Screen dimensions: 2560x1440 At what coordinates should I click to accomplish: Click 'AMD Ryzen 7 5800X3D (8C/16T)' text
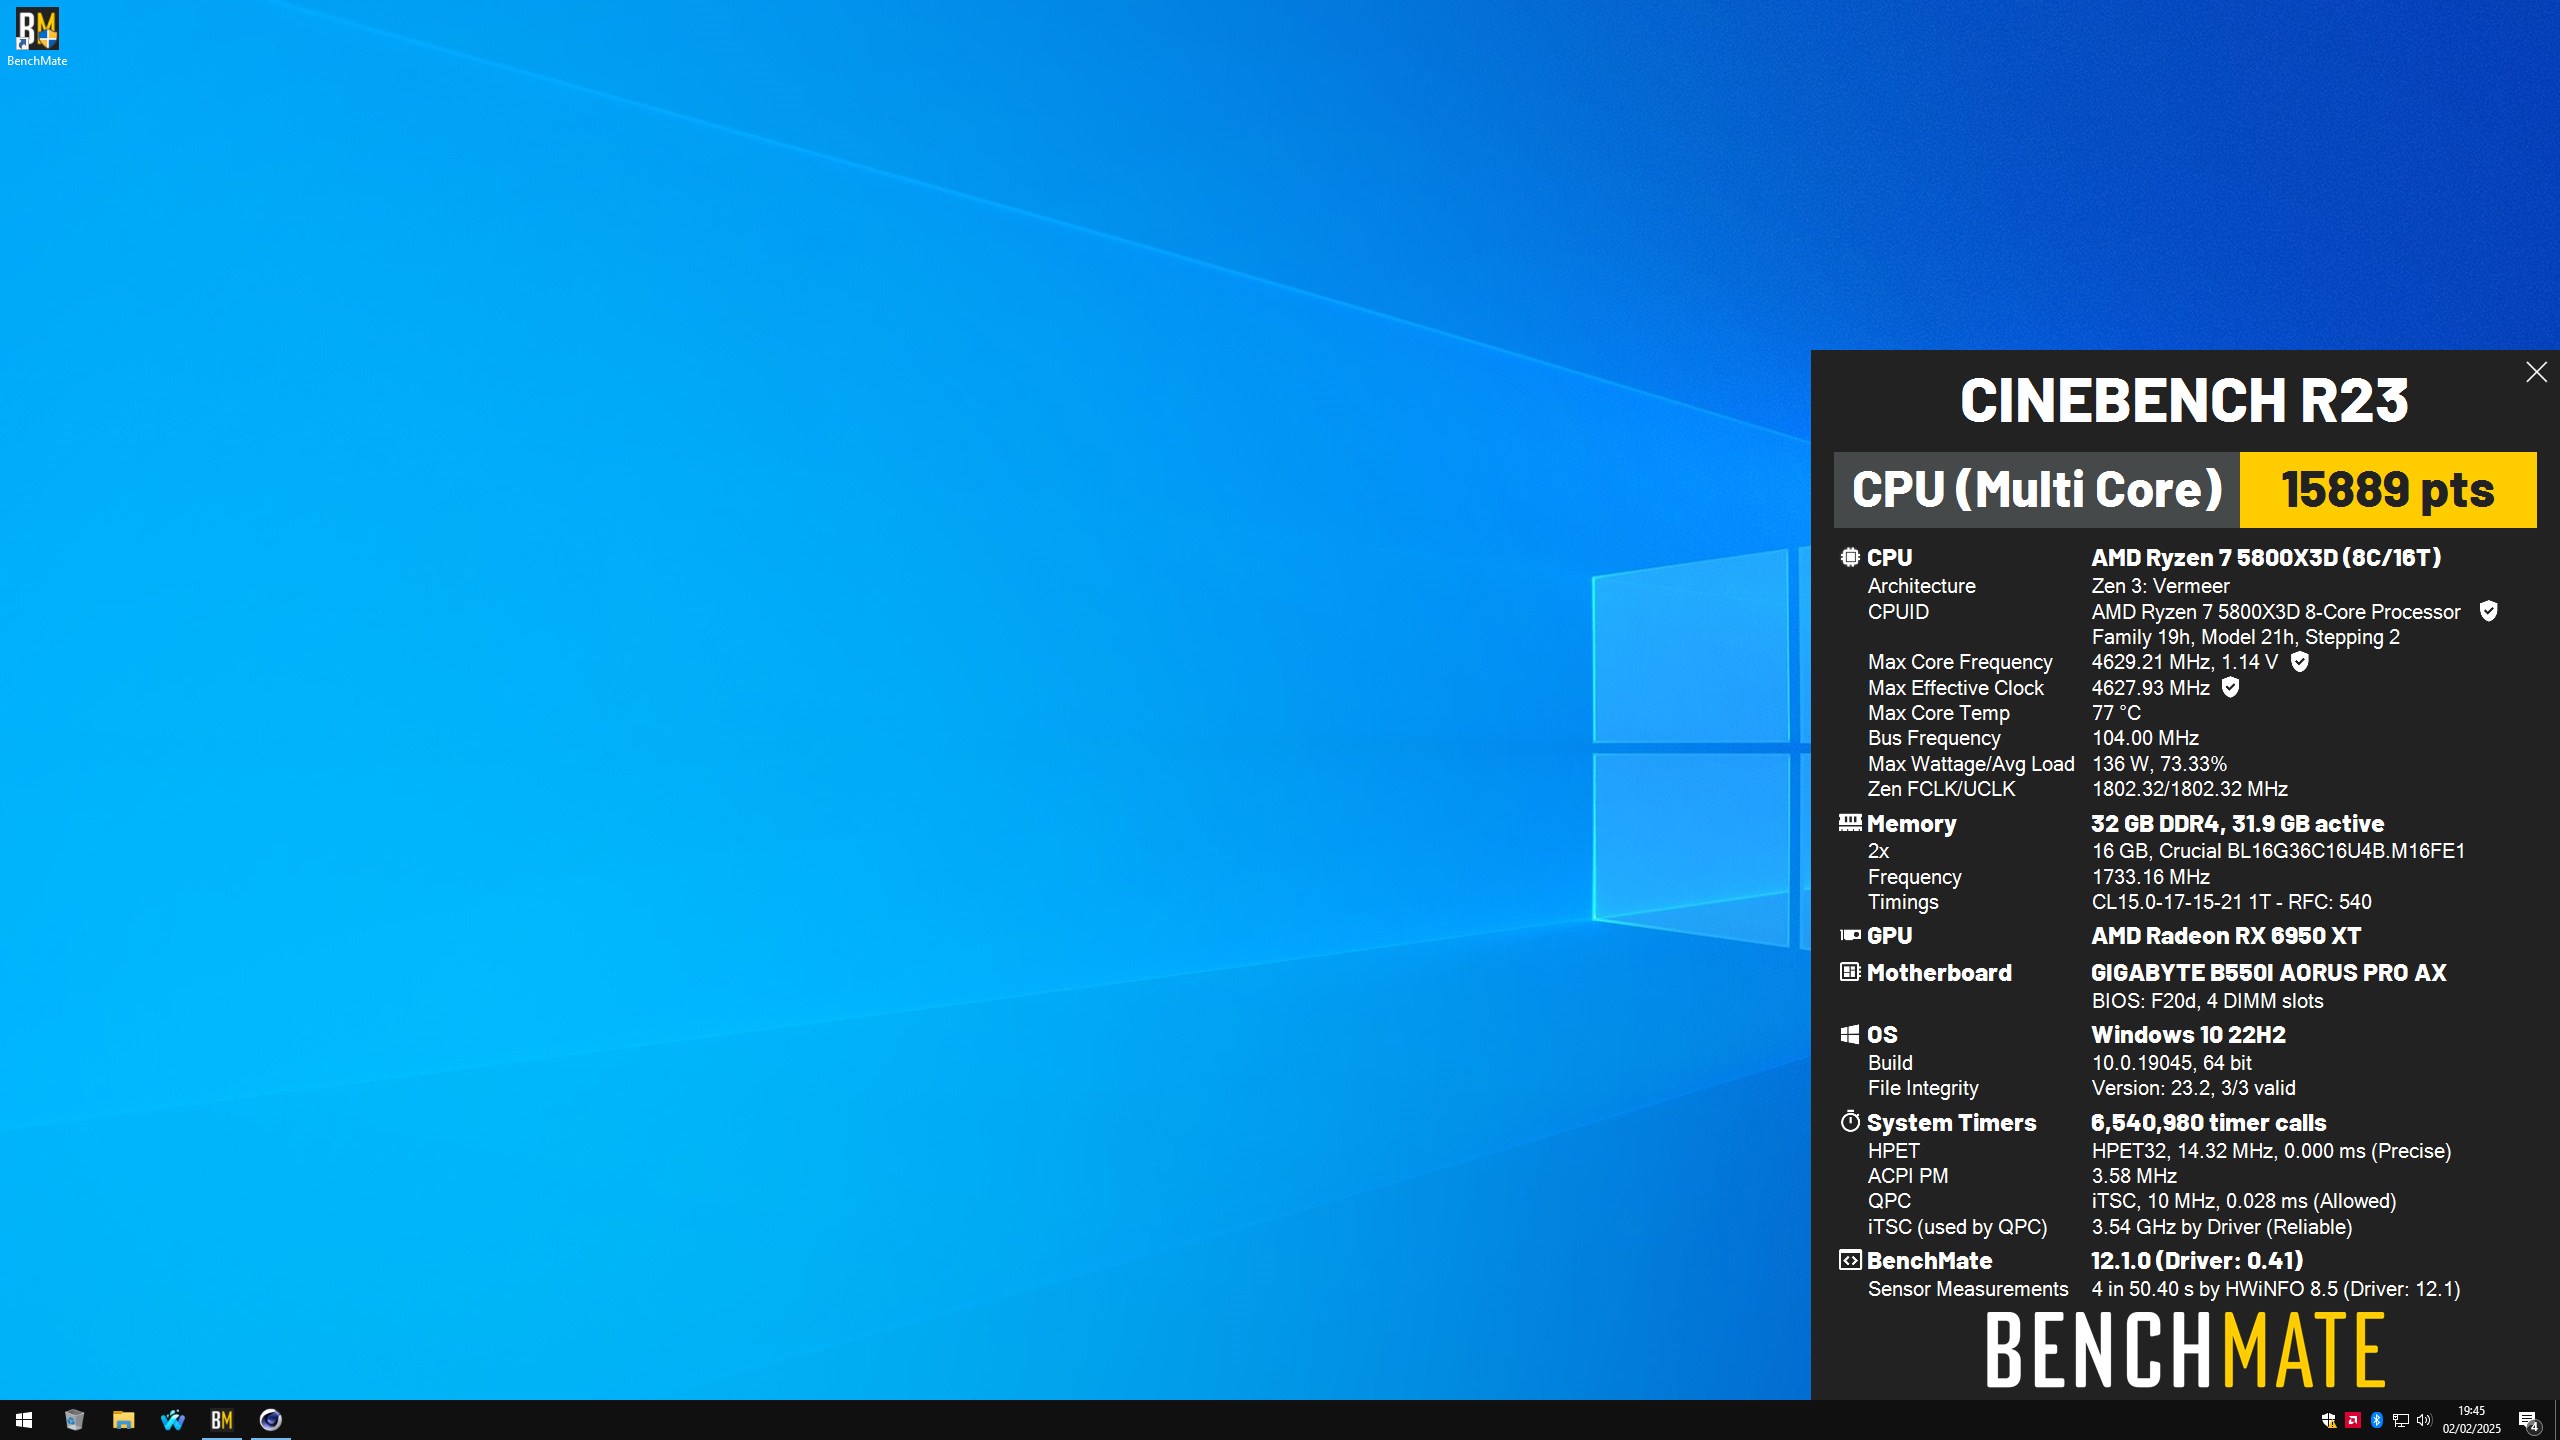2266,557
